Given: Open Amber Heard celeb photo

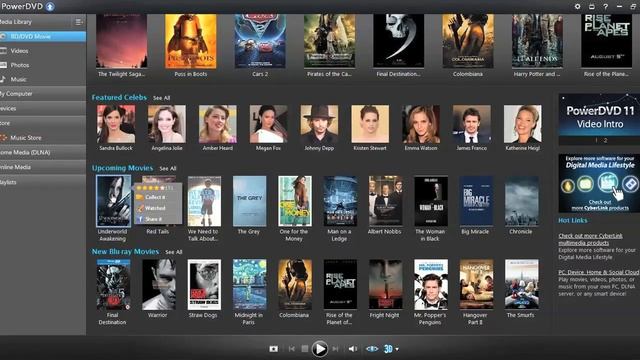Looking at the screenshot, I should click(218, 124).
